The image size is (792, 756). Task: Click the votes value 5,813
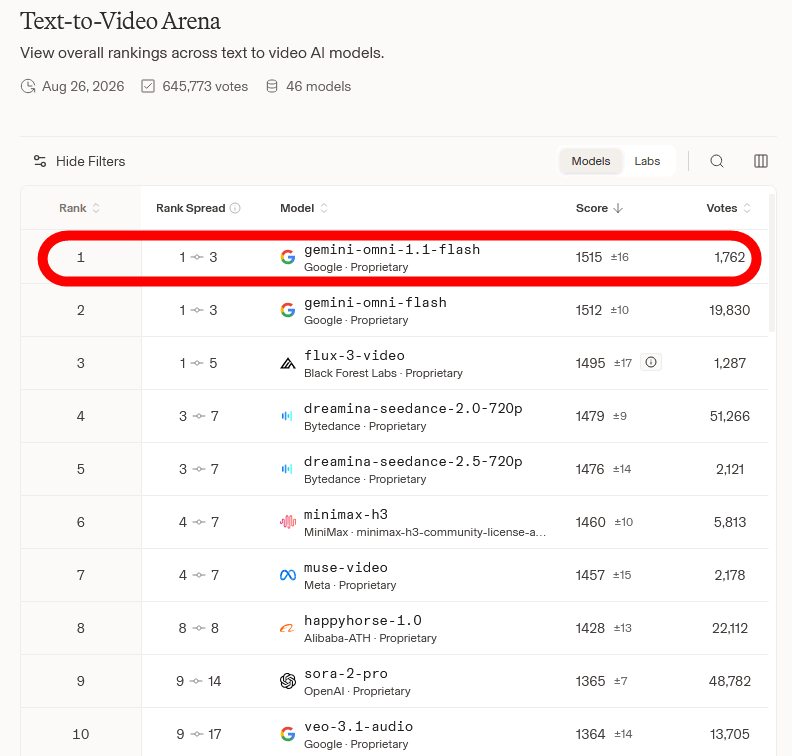click(729, 522)
